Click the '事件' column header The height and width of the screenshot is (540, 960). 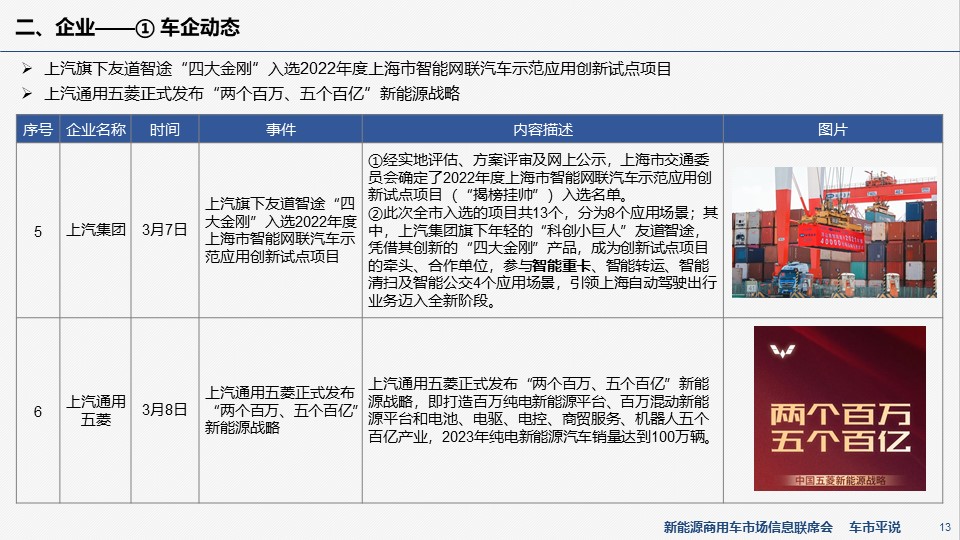tap(280, 129)
